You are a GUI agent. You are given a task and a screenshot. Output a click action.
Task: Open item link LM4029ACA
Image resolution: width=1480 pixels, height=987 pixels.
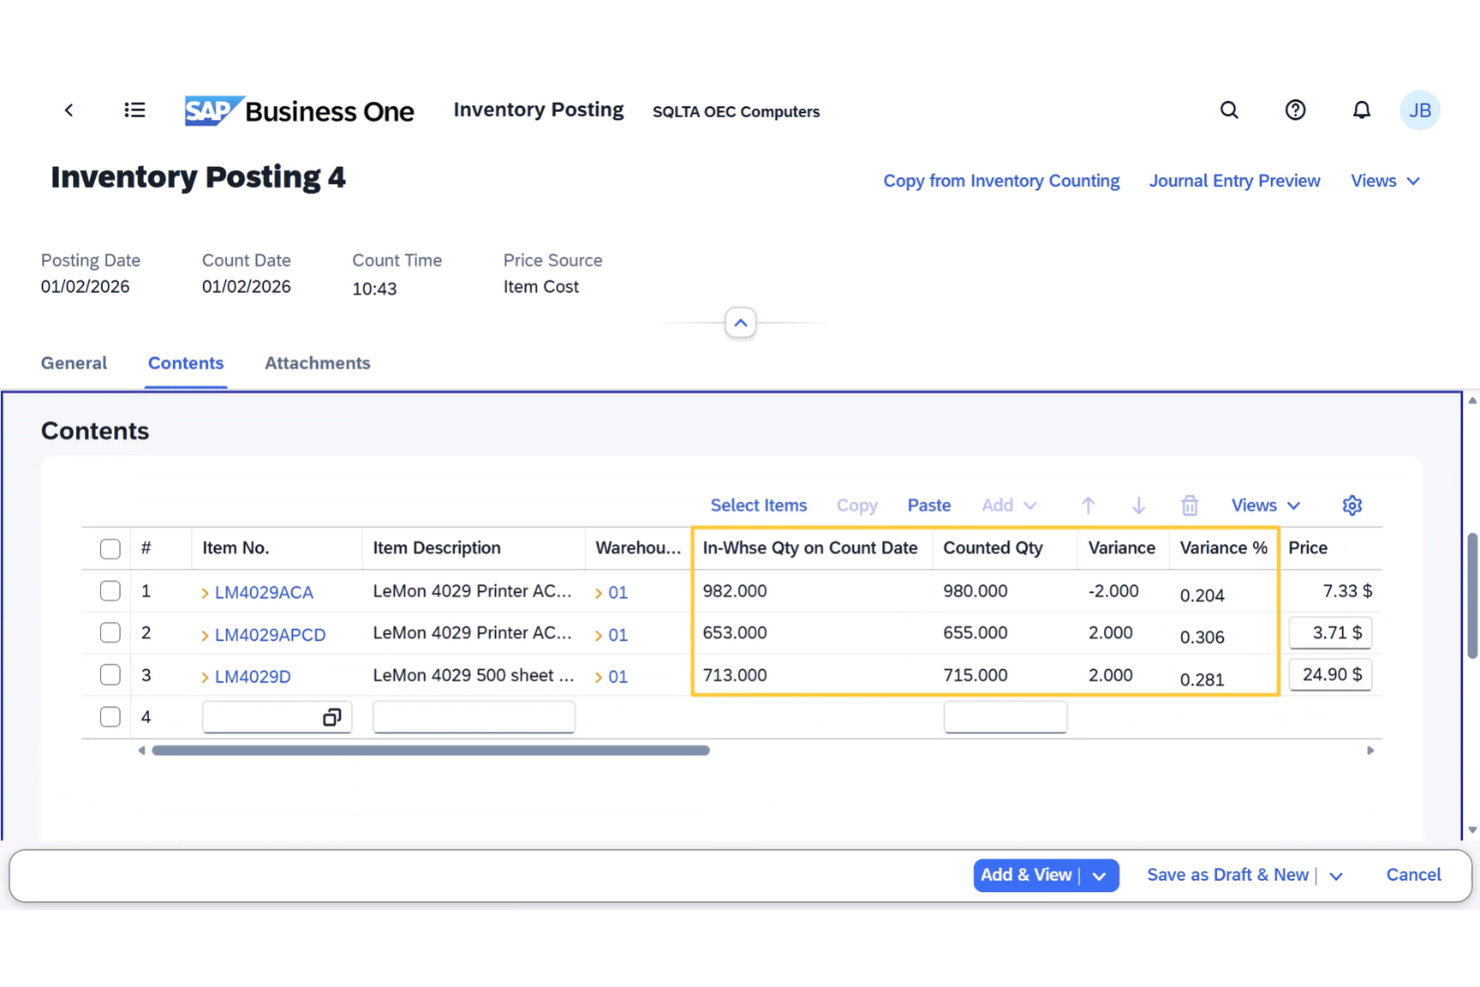[264, 593]
